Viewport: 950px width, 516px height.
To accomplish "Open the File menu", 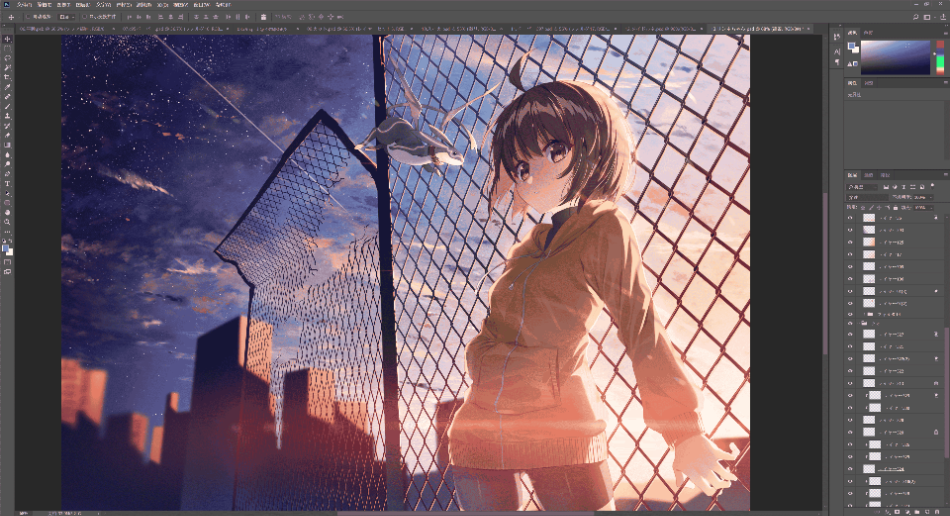I will coord(24,5).
